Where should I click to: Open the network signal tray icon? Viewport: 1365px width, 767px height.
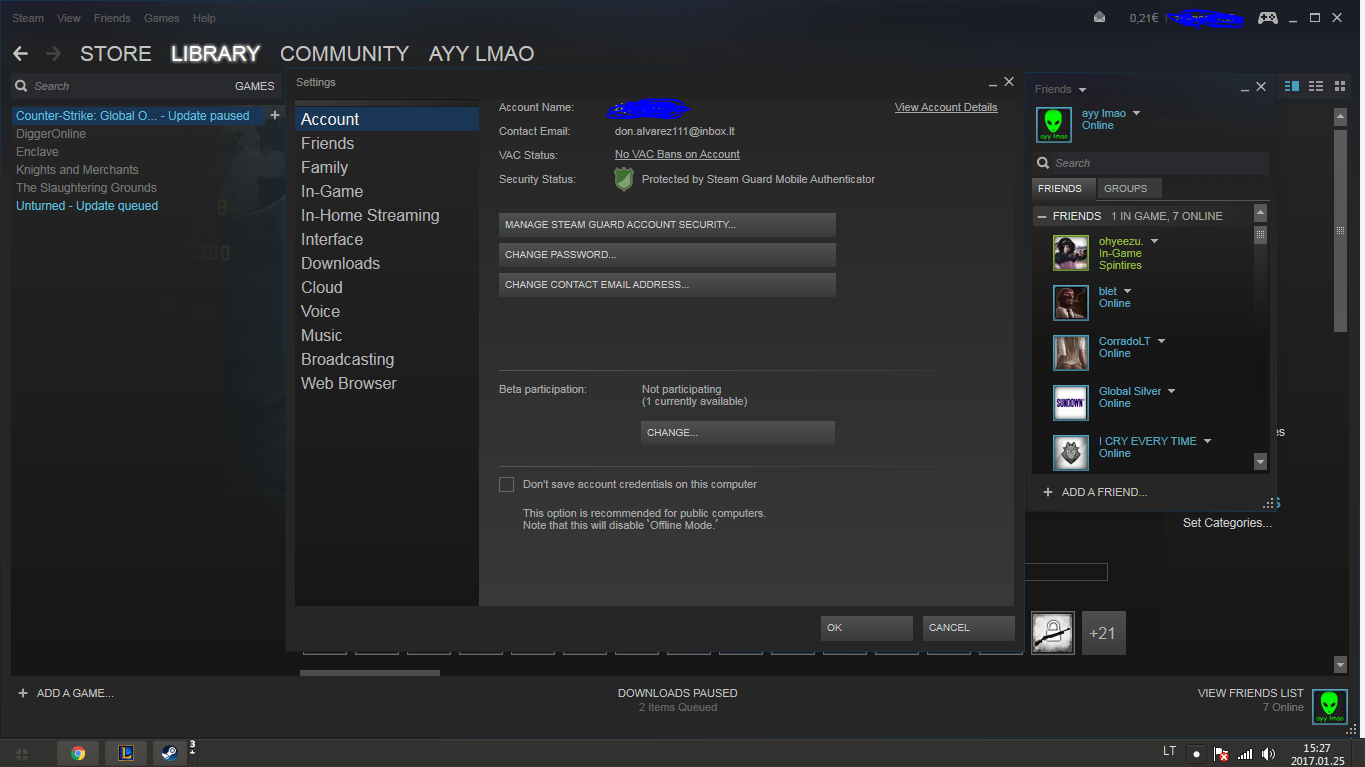coord(1245,753)
